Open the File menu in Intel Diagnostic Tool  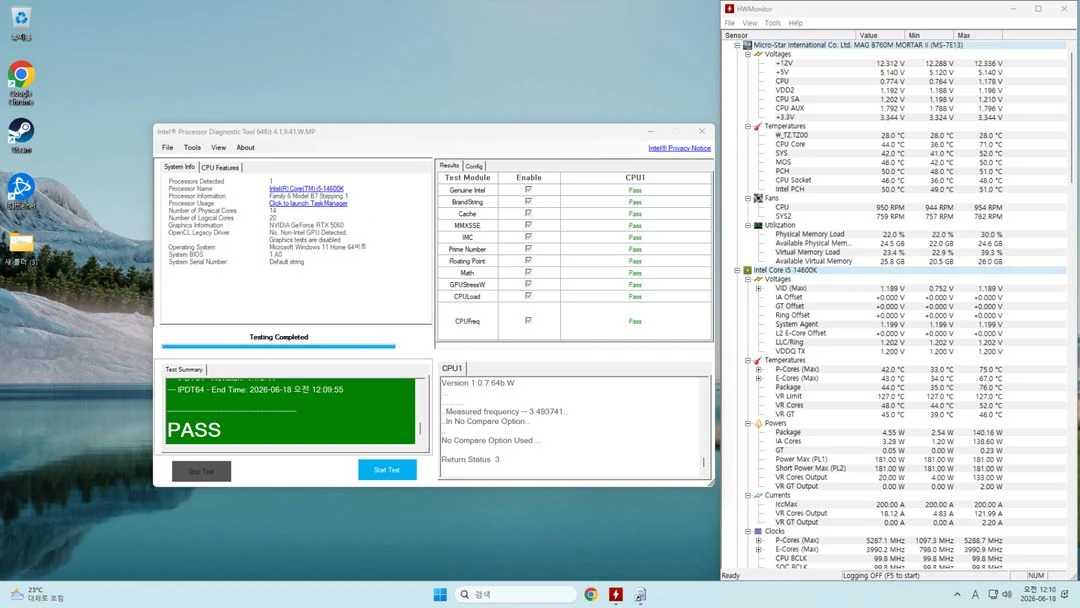pyautogui.click(x=167, y=147)
